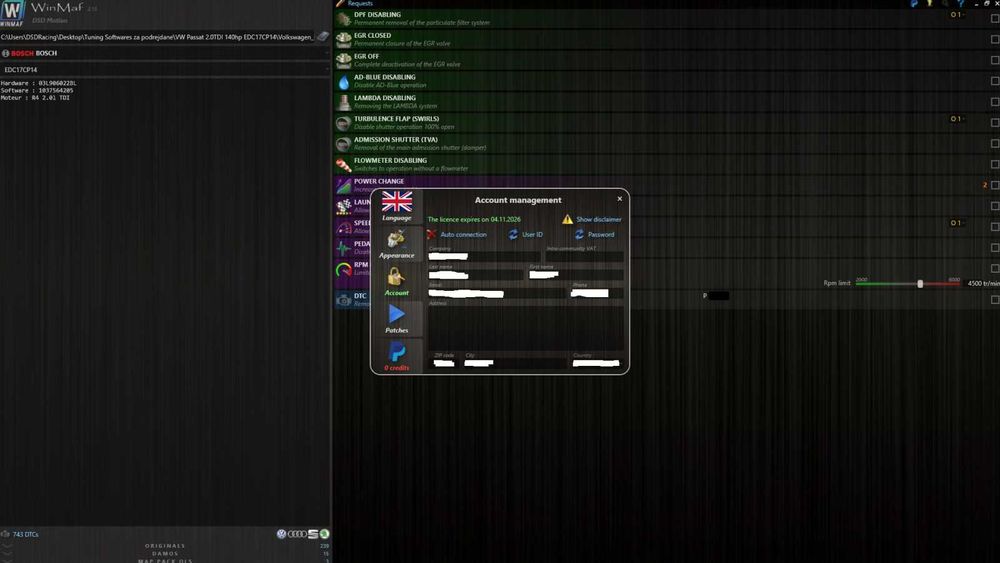Screen dimensions: 1000x563
Task: Click the question mark help icon
Action: 960,4
